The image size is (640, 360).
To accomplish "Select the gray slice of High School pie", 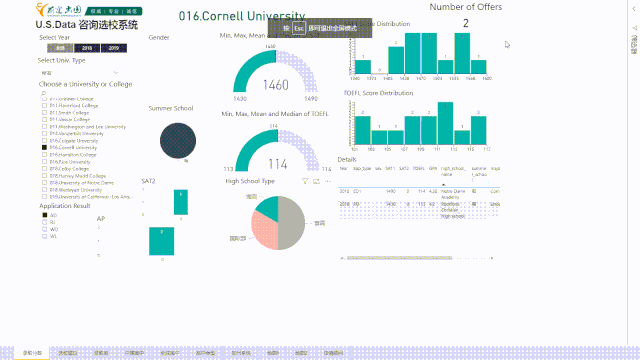I will click(293, 223).
